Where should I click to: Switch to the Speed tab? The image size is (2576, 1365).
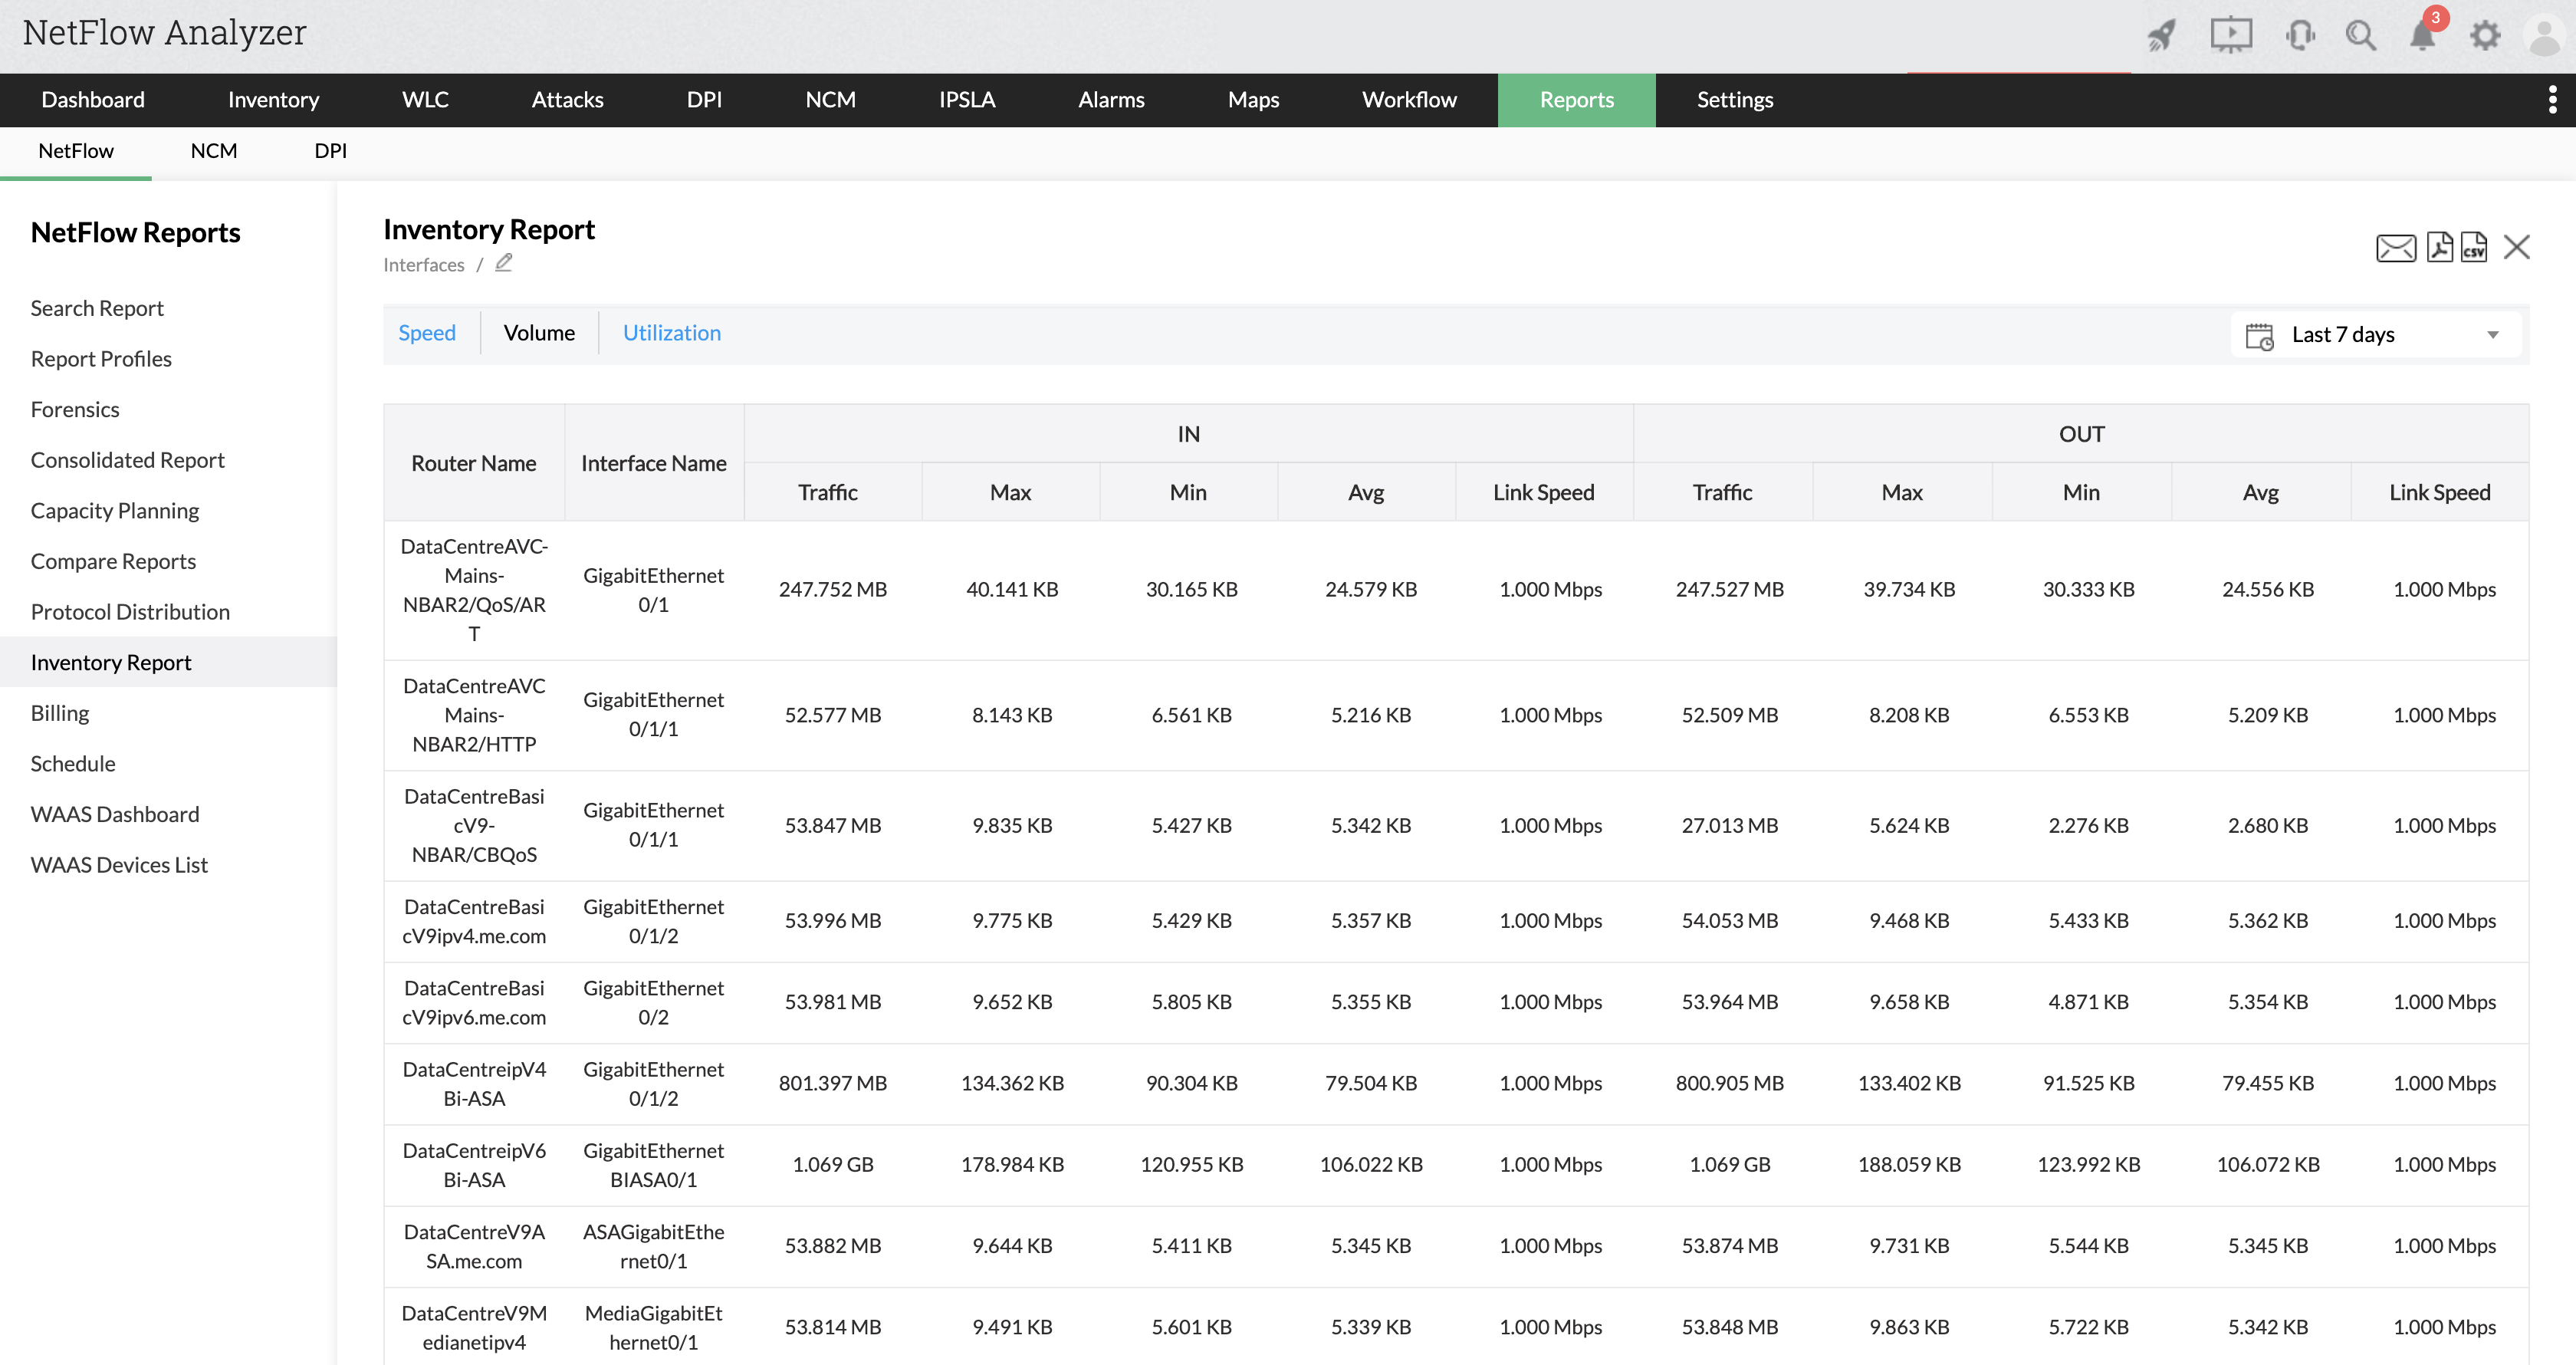[x=427, y=333]
